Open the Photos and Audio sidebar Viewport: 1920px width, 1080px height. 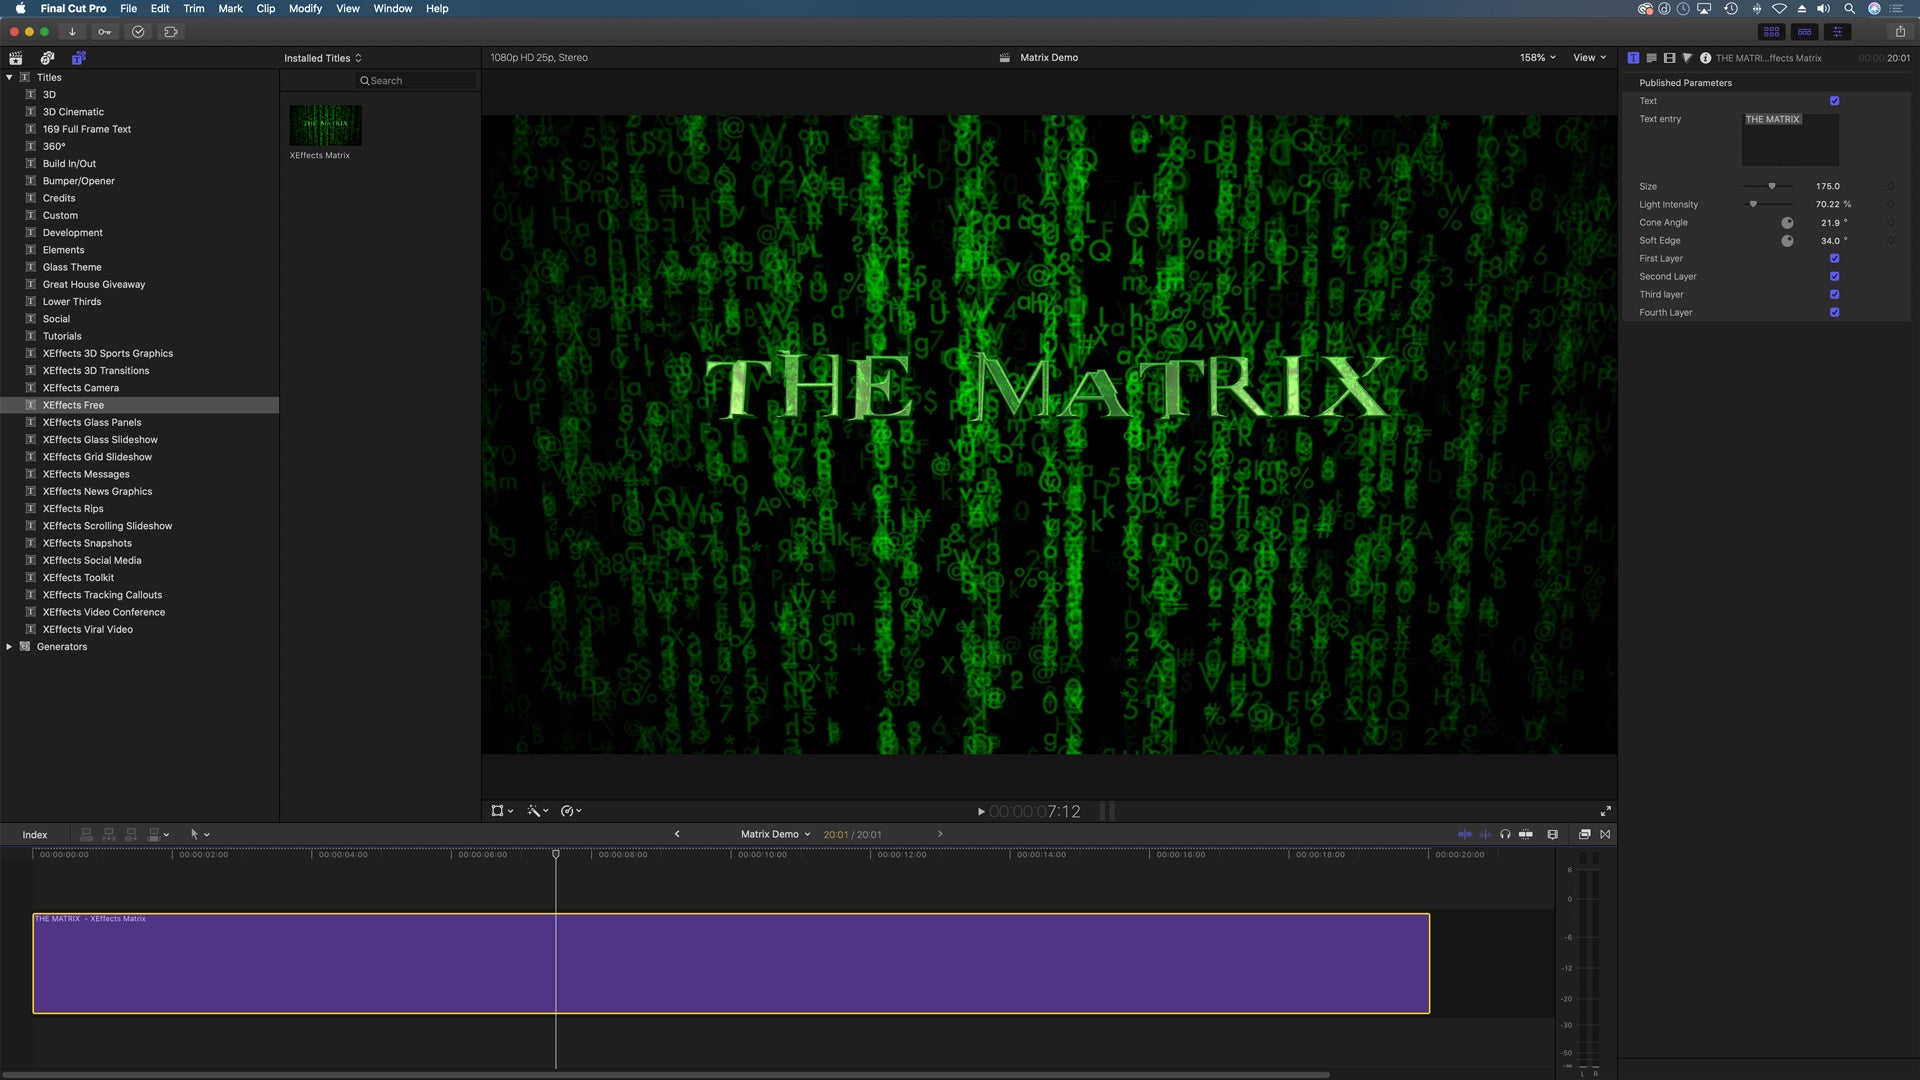click(47, 58)
